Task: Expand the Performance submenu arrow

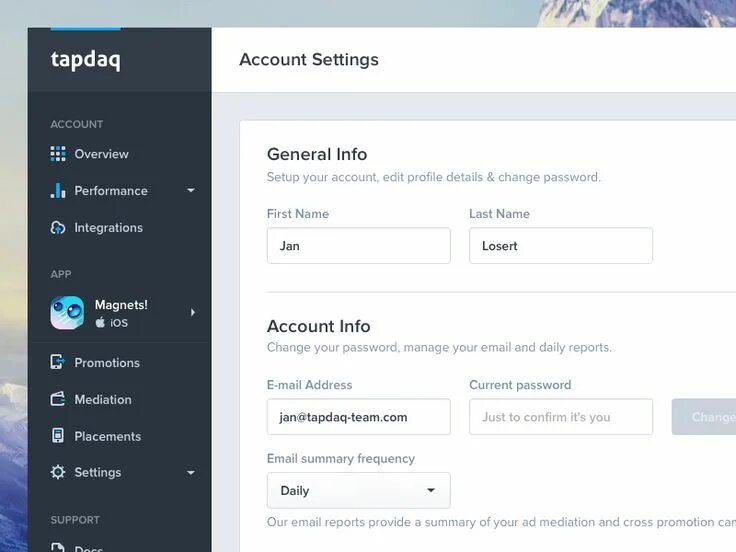Action: coord(191,191)
